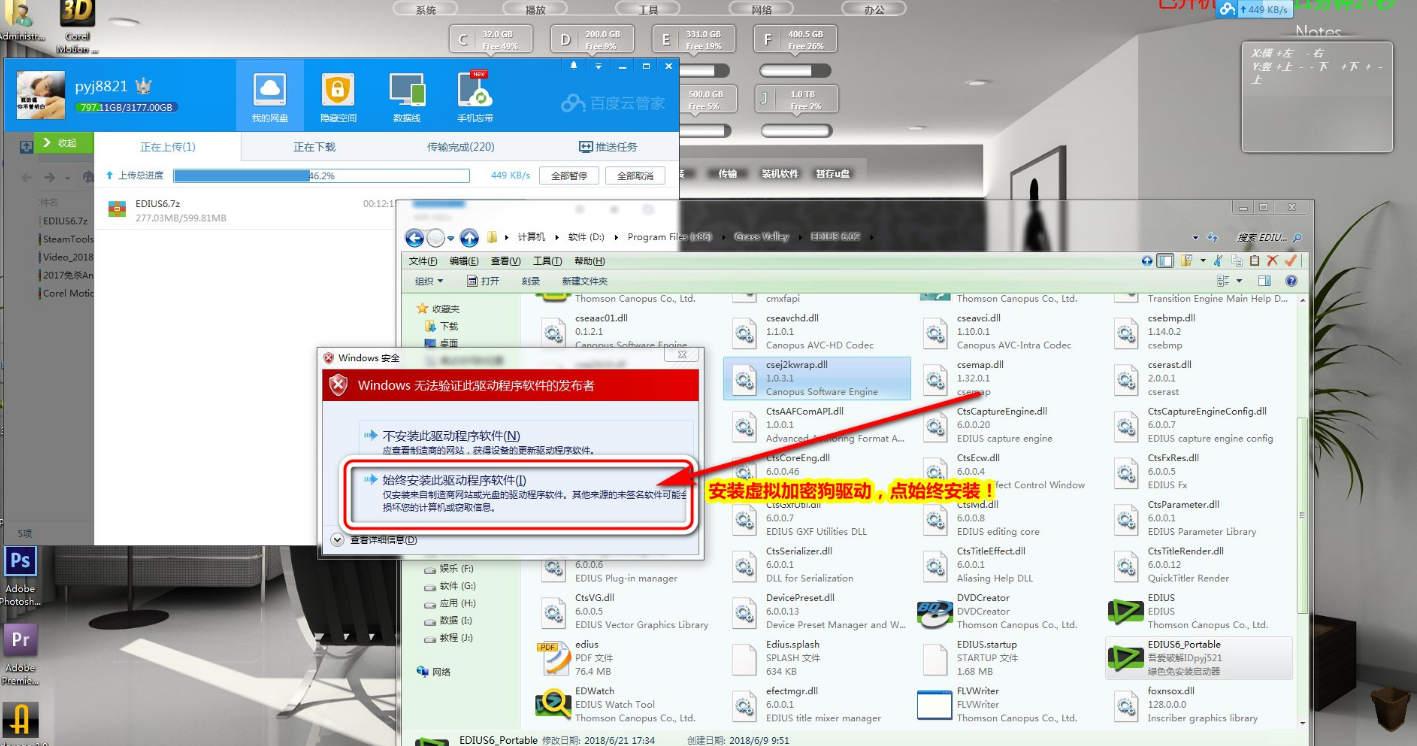Viewport: 1417px width, 746px height.
Task: Toggle the preview pane button
Action: pos(1264,282)
